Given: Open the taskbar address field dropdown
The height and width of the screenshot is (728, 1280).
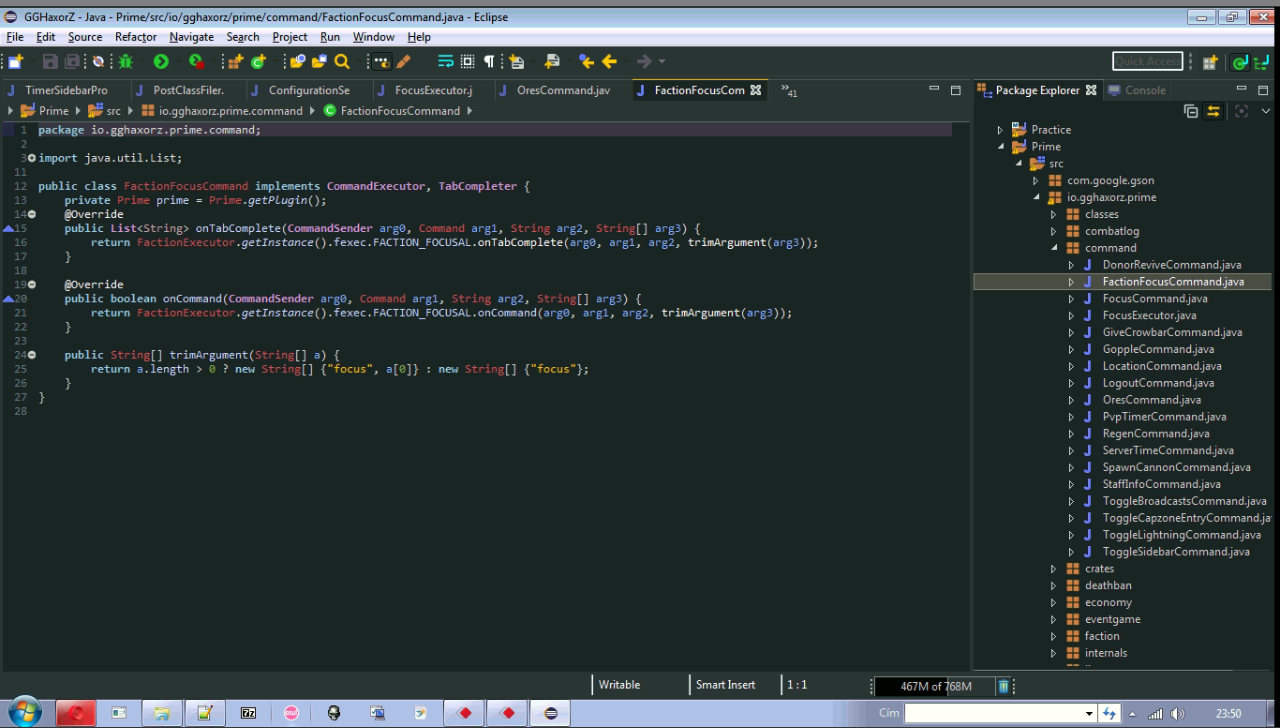Looking at the screenshot, I should coord(1089,713).
